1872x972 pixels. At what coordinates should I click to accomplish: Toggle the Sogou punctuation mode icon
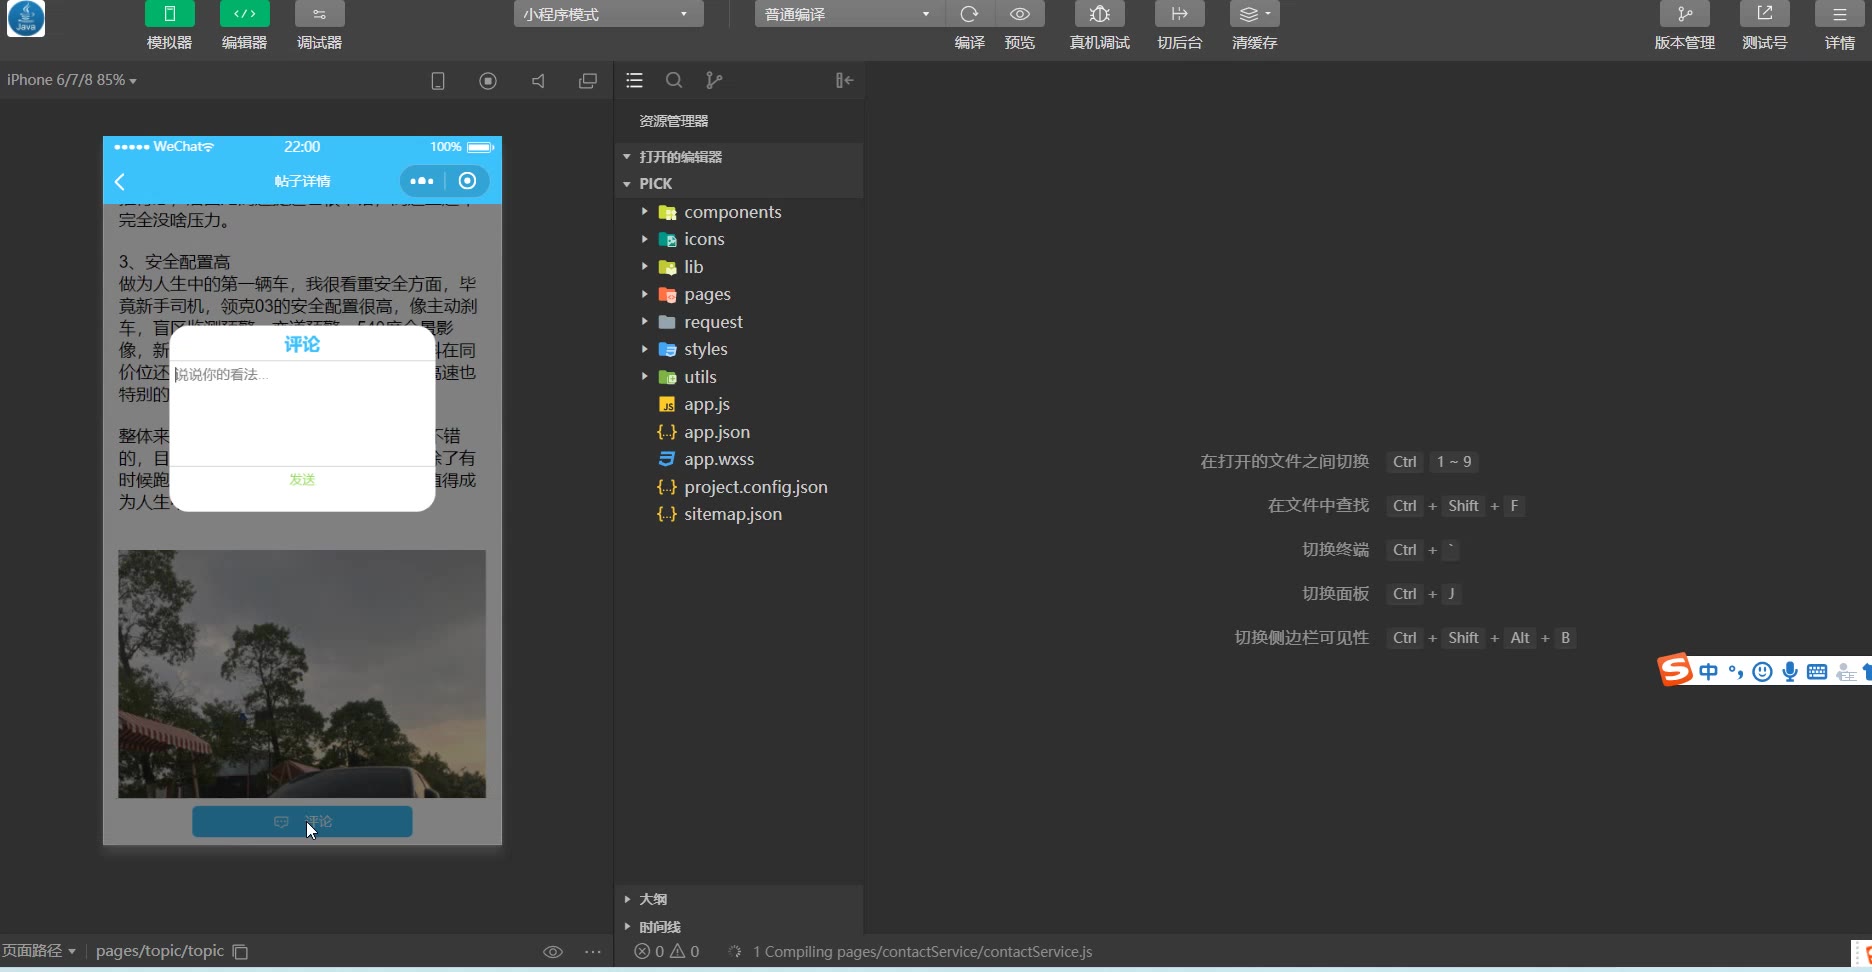[1736, 672]
